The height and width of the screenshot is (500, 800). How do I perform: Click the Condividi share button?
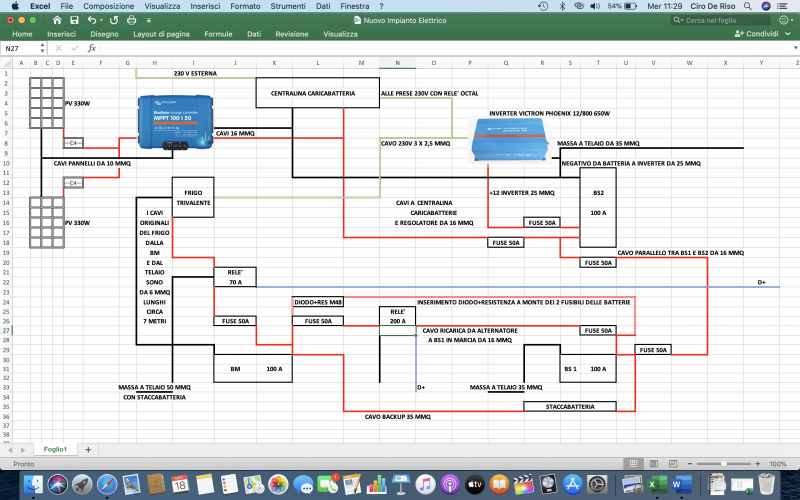pyautogui.click(x=756, y=34)
